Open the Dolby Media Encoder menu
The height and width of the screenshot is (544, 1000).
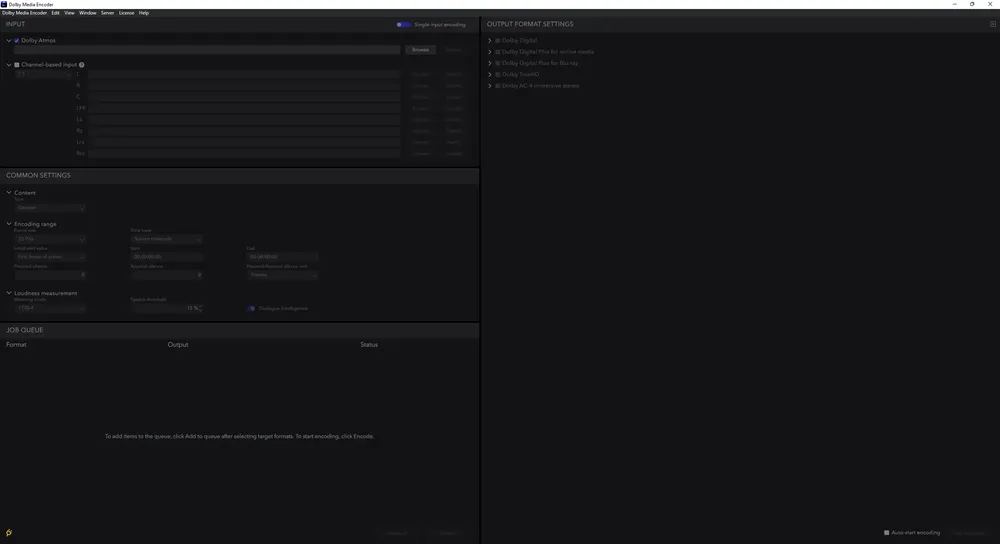24,13
